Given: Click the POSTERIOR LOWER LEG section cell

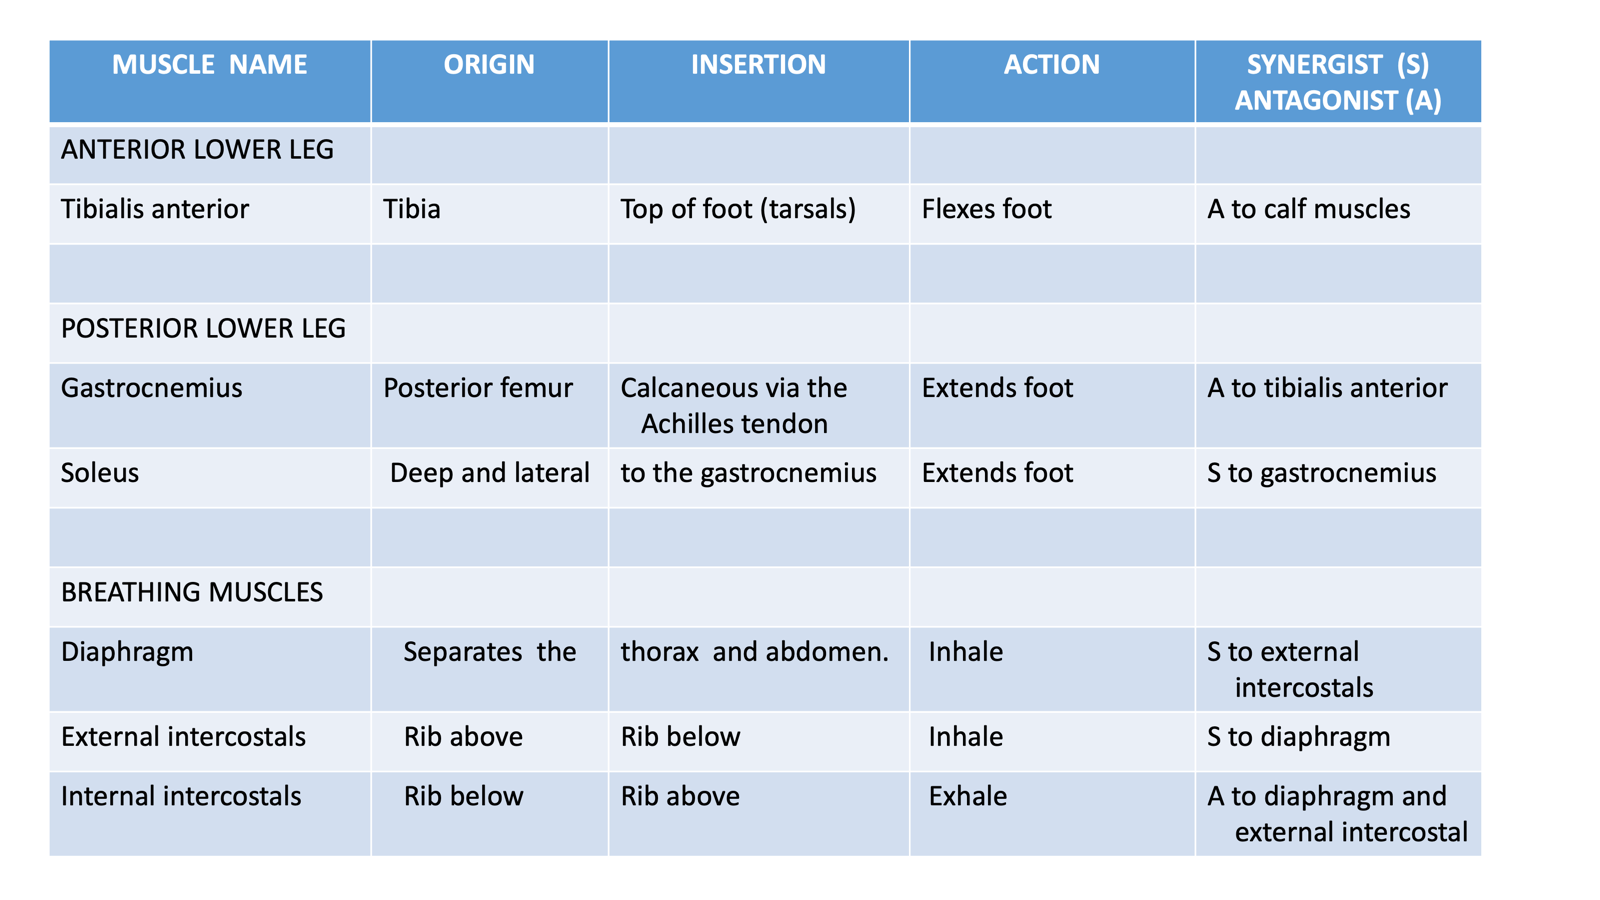Looking at the screenshot, I should click(x=210, y=333).
